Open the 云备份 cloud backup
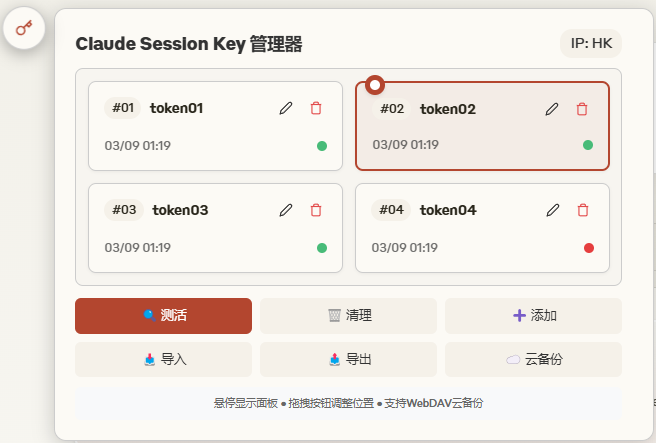This screenshot has width=656, height=443. click(533, 359)
